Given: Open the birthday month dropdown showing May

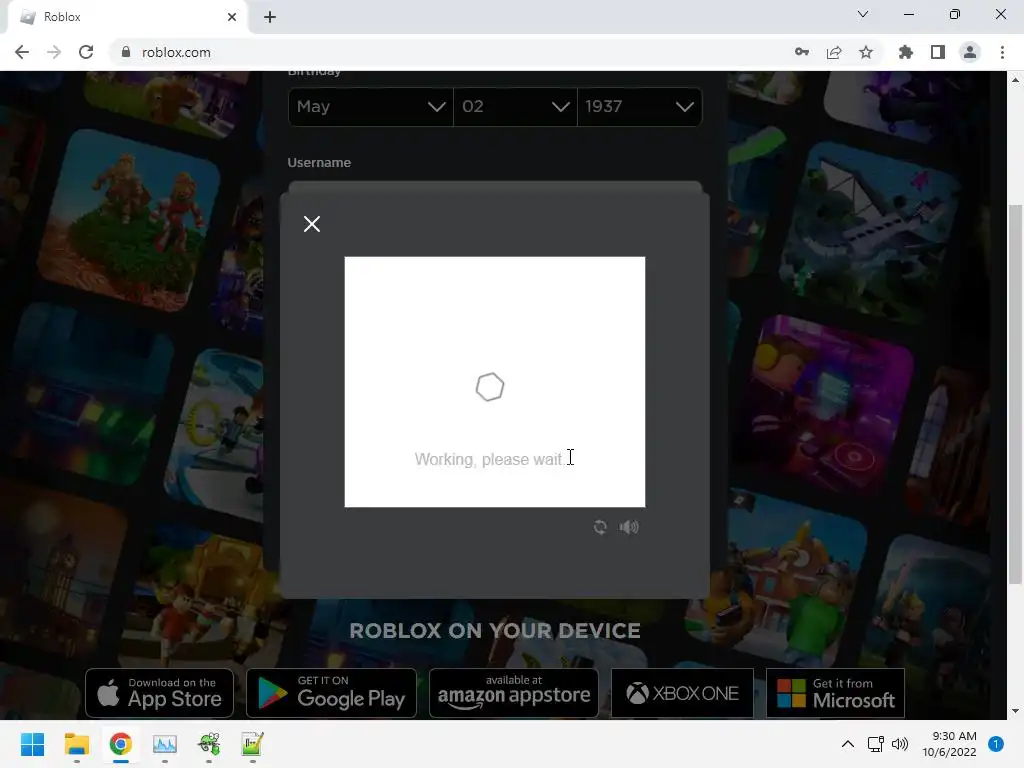Looking at the screenshot, I should click(x=371, y=106).
